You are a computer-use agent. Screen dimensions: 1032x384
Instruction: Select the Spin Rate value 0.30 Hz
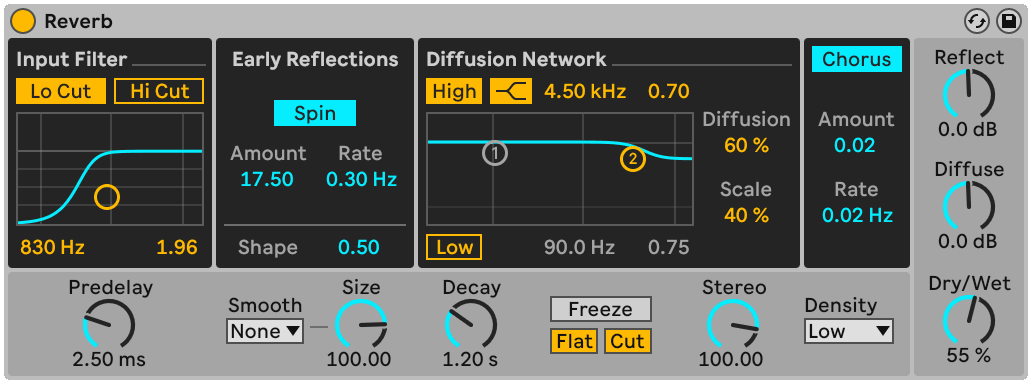click(361, 179)
